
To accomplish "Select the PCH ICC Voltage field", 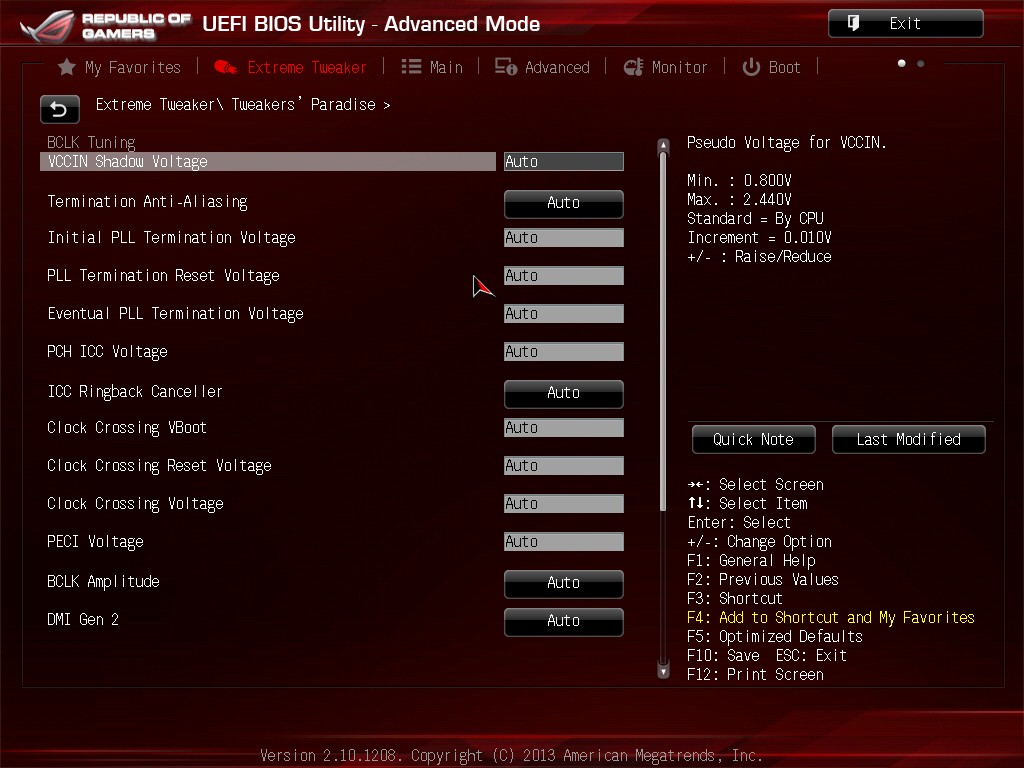I will pos(564,352).
